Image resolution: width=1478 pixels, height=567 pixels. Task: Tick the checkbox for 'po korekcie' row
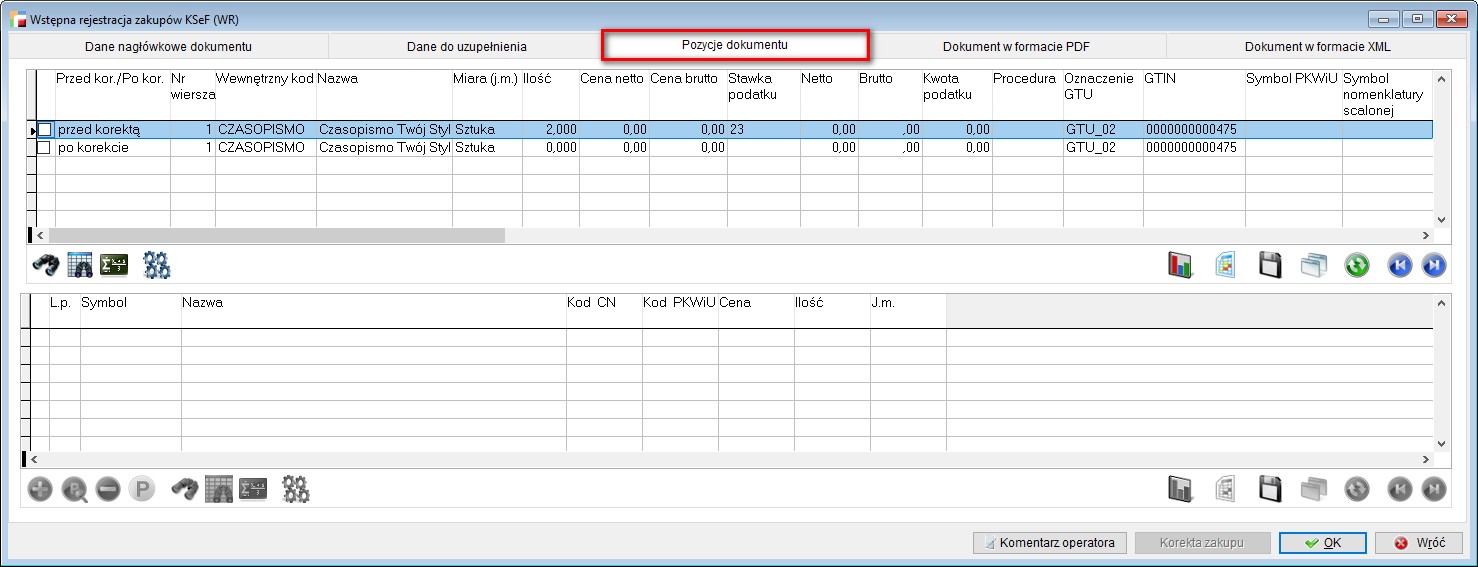(x=44, y=148)
